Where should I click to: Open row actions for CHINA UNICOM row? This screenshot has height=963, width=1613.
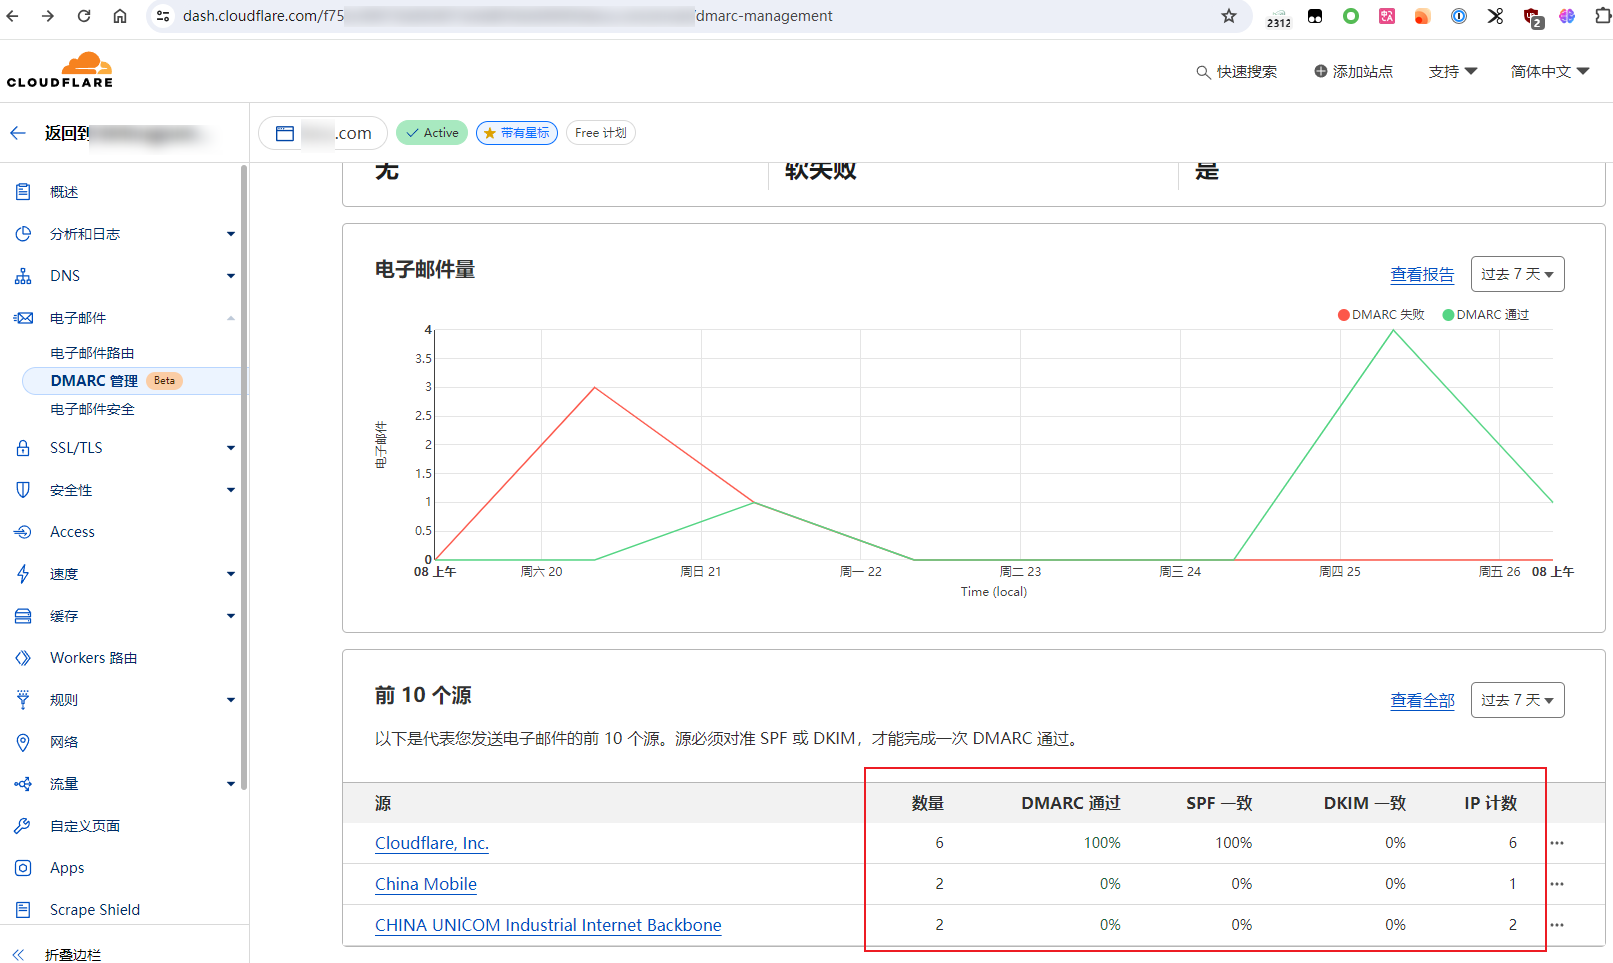1557,925
